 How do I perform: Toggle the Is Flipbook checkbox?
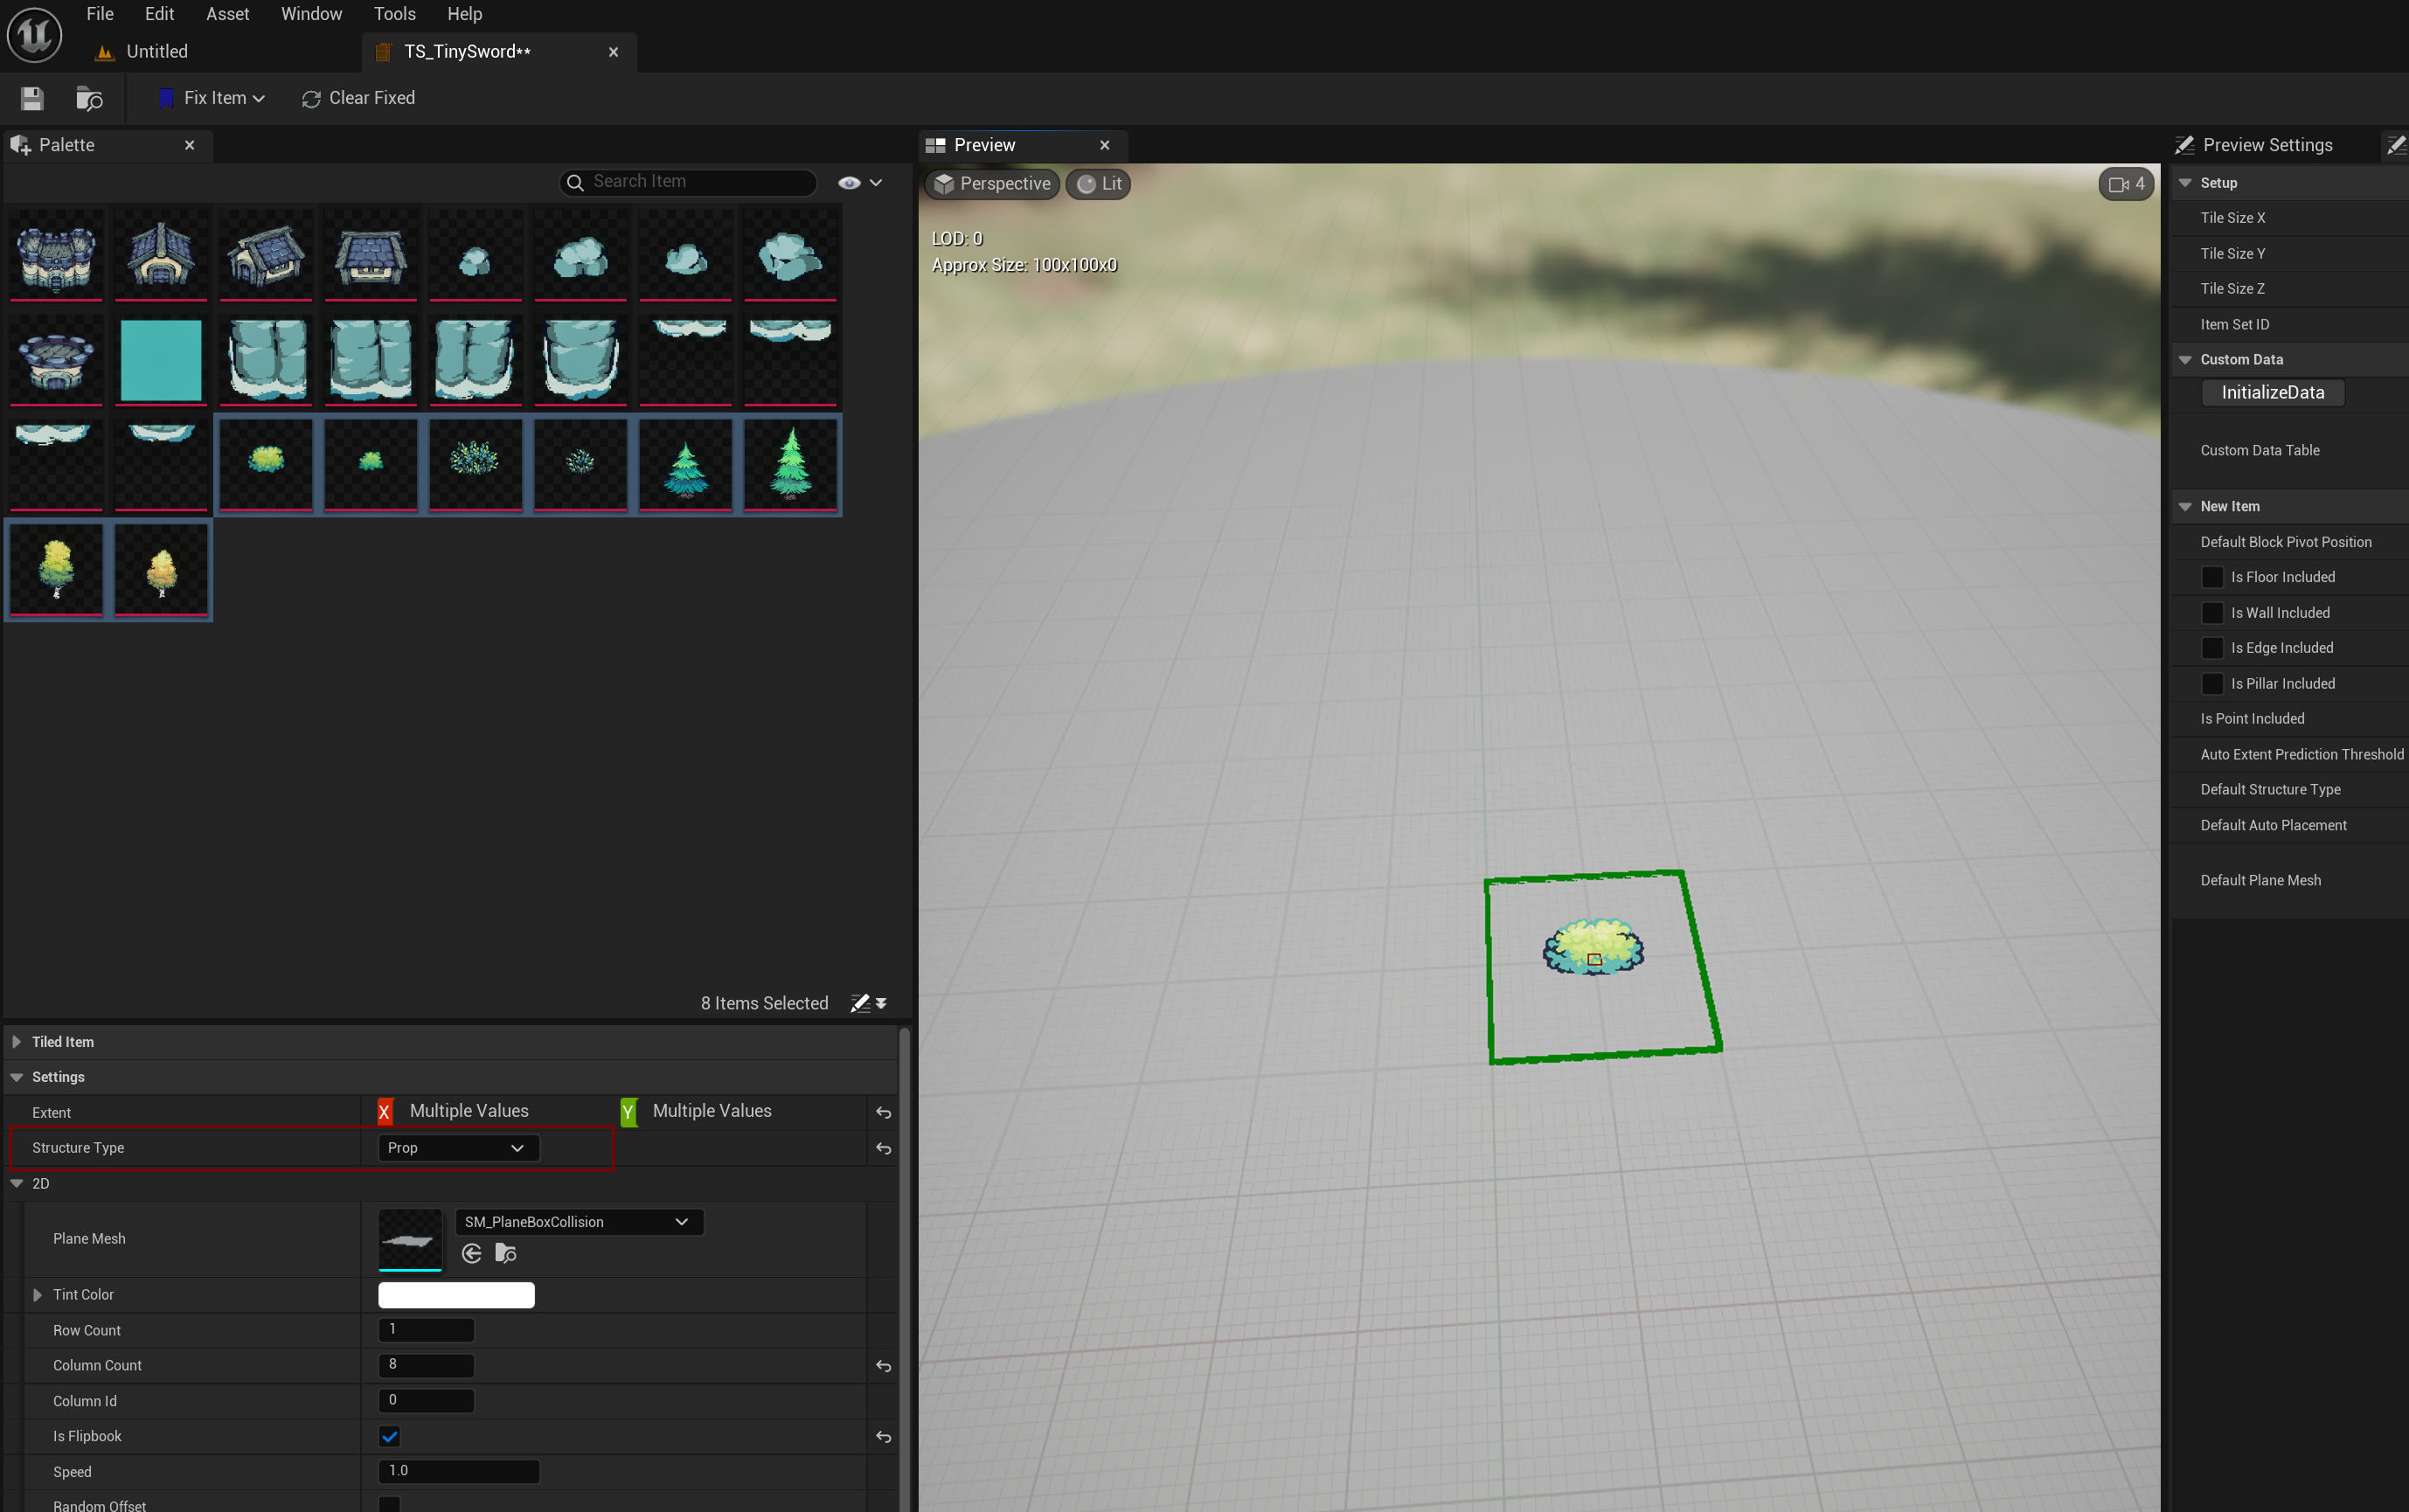390,1436
